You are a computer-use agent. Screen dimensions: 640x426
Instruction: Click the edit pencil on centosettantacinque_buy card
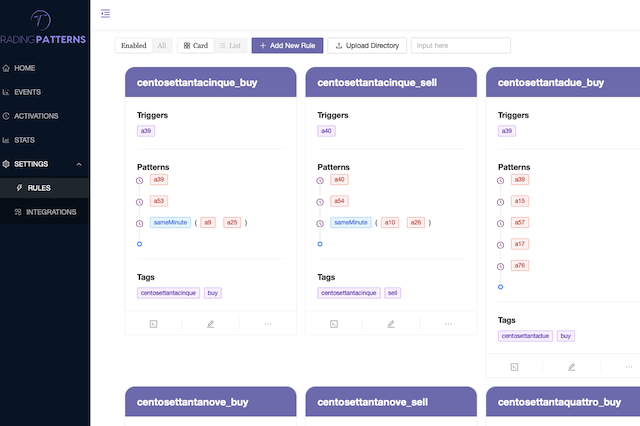(210, 324)
